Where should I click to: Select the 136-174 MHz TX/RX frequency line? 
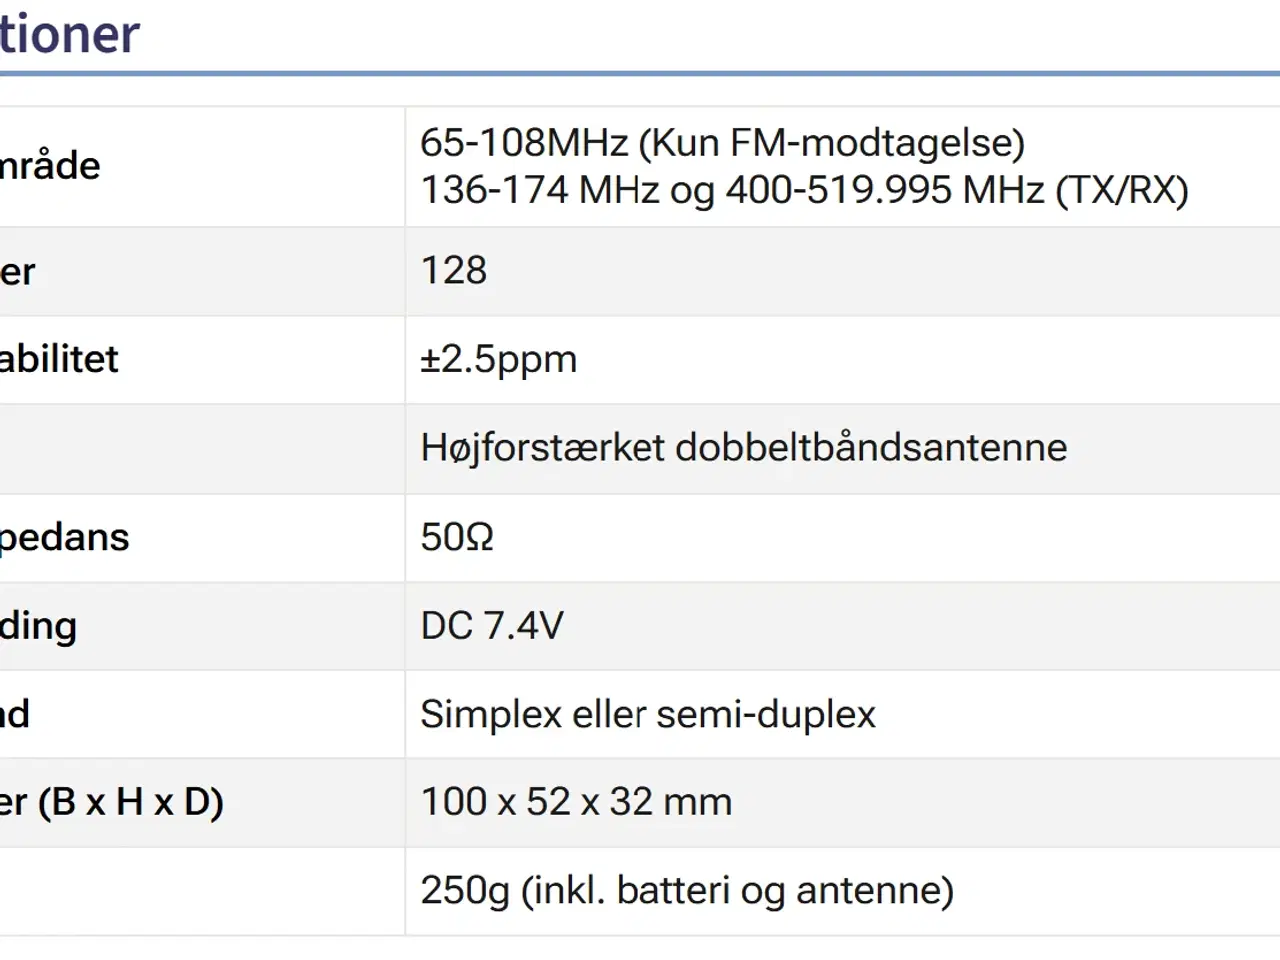(804, 190)
